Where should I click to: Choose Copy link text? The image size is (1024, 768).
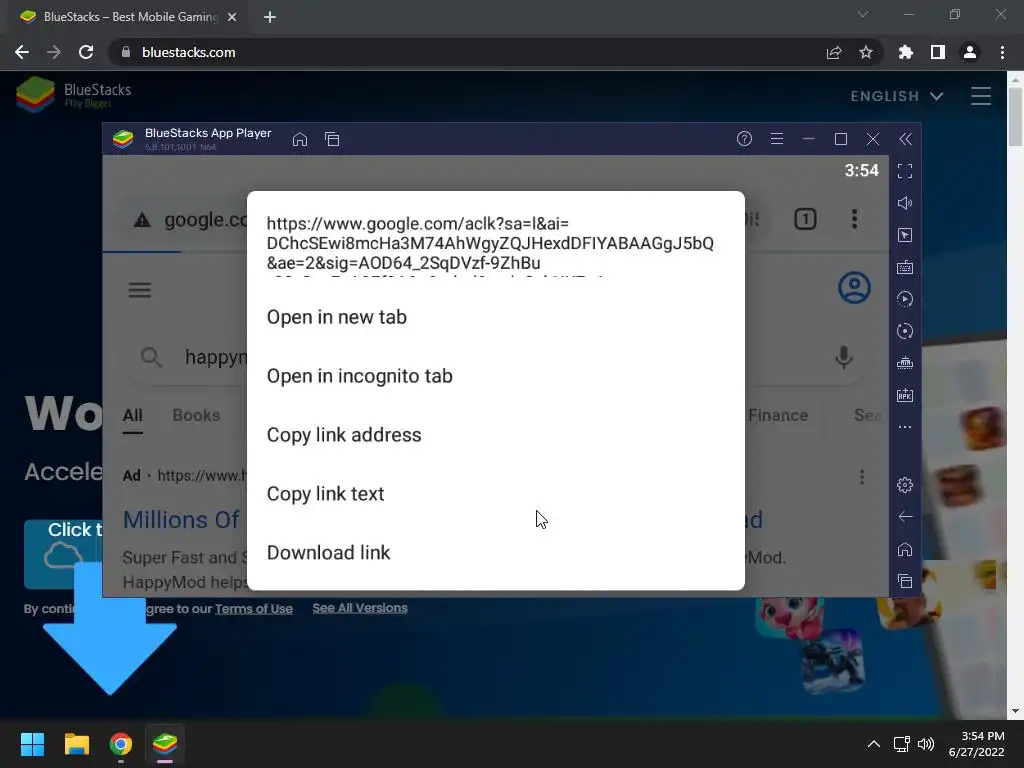(x=496, y=494)
